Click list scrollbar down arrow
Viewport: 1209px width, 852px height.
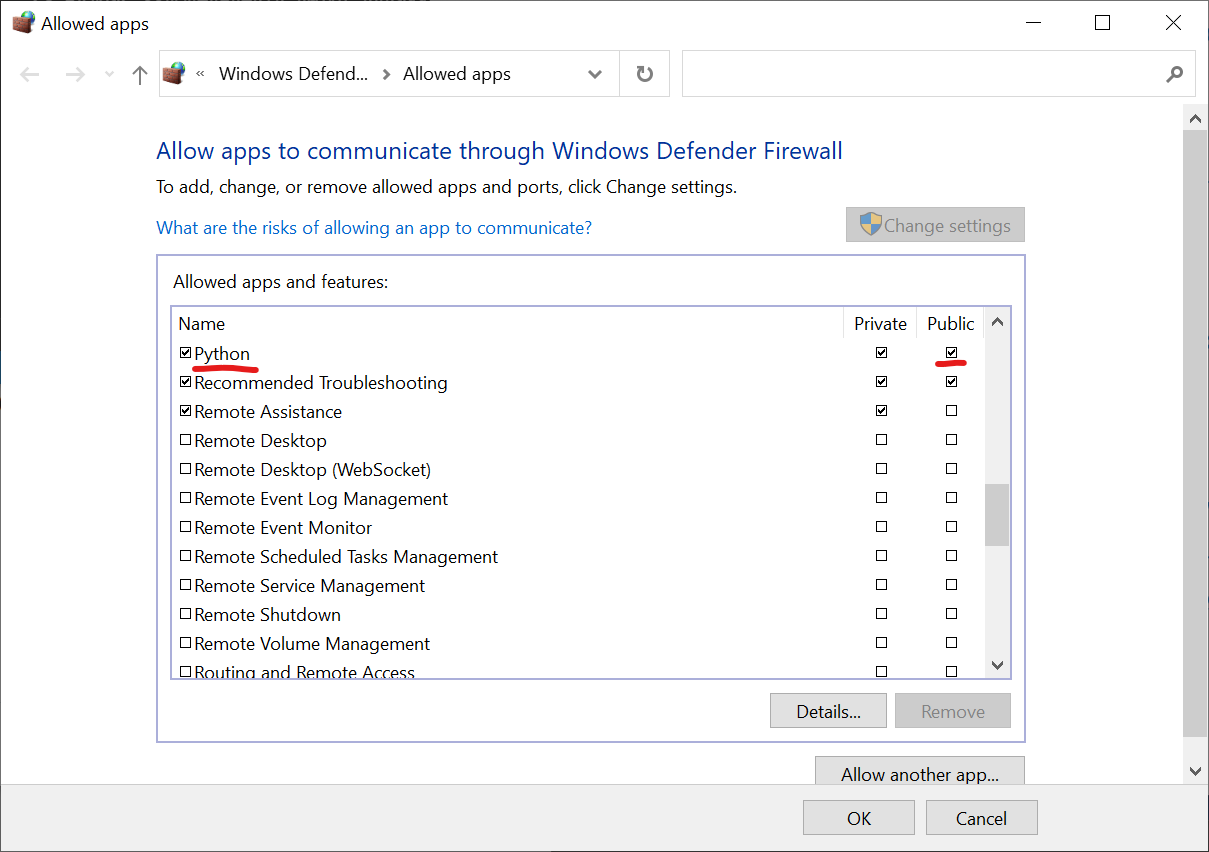coord(997,664)
